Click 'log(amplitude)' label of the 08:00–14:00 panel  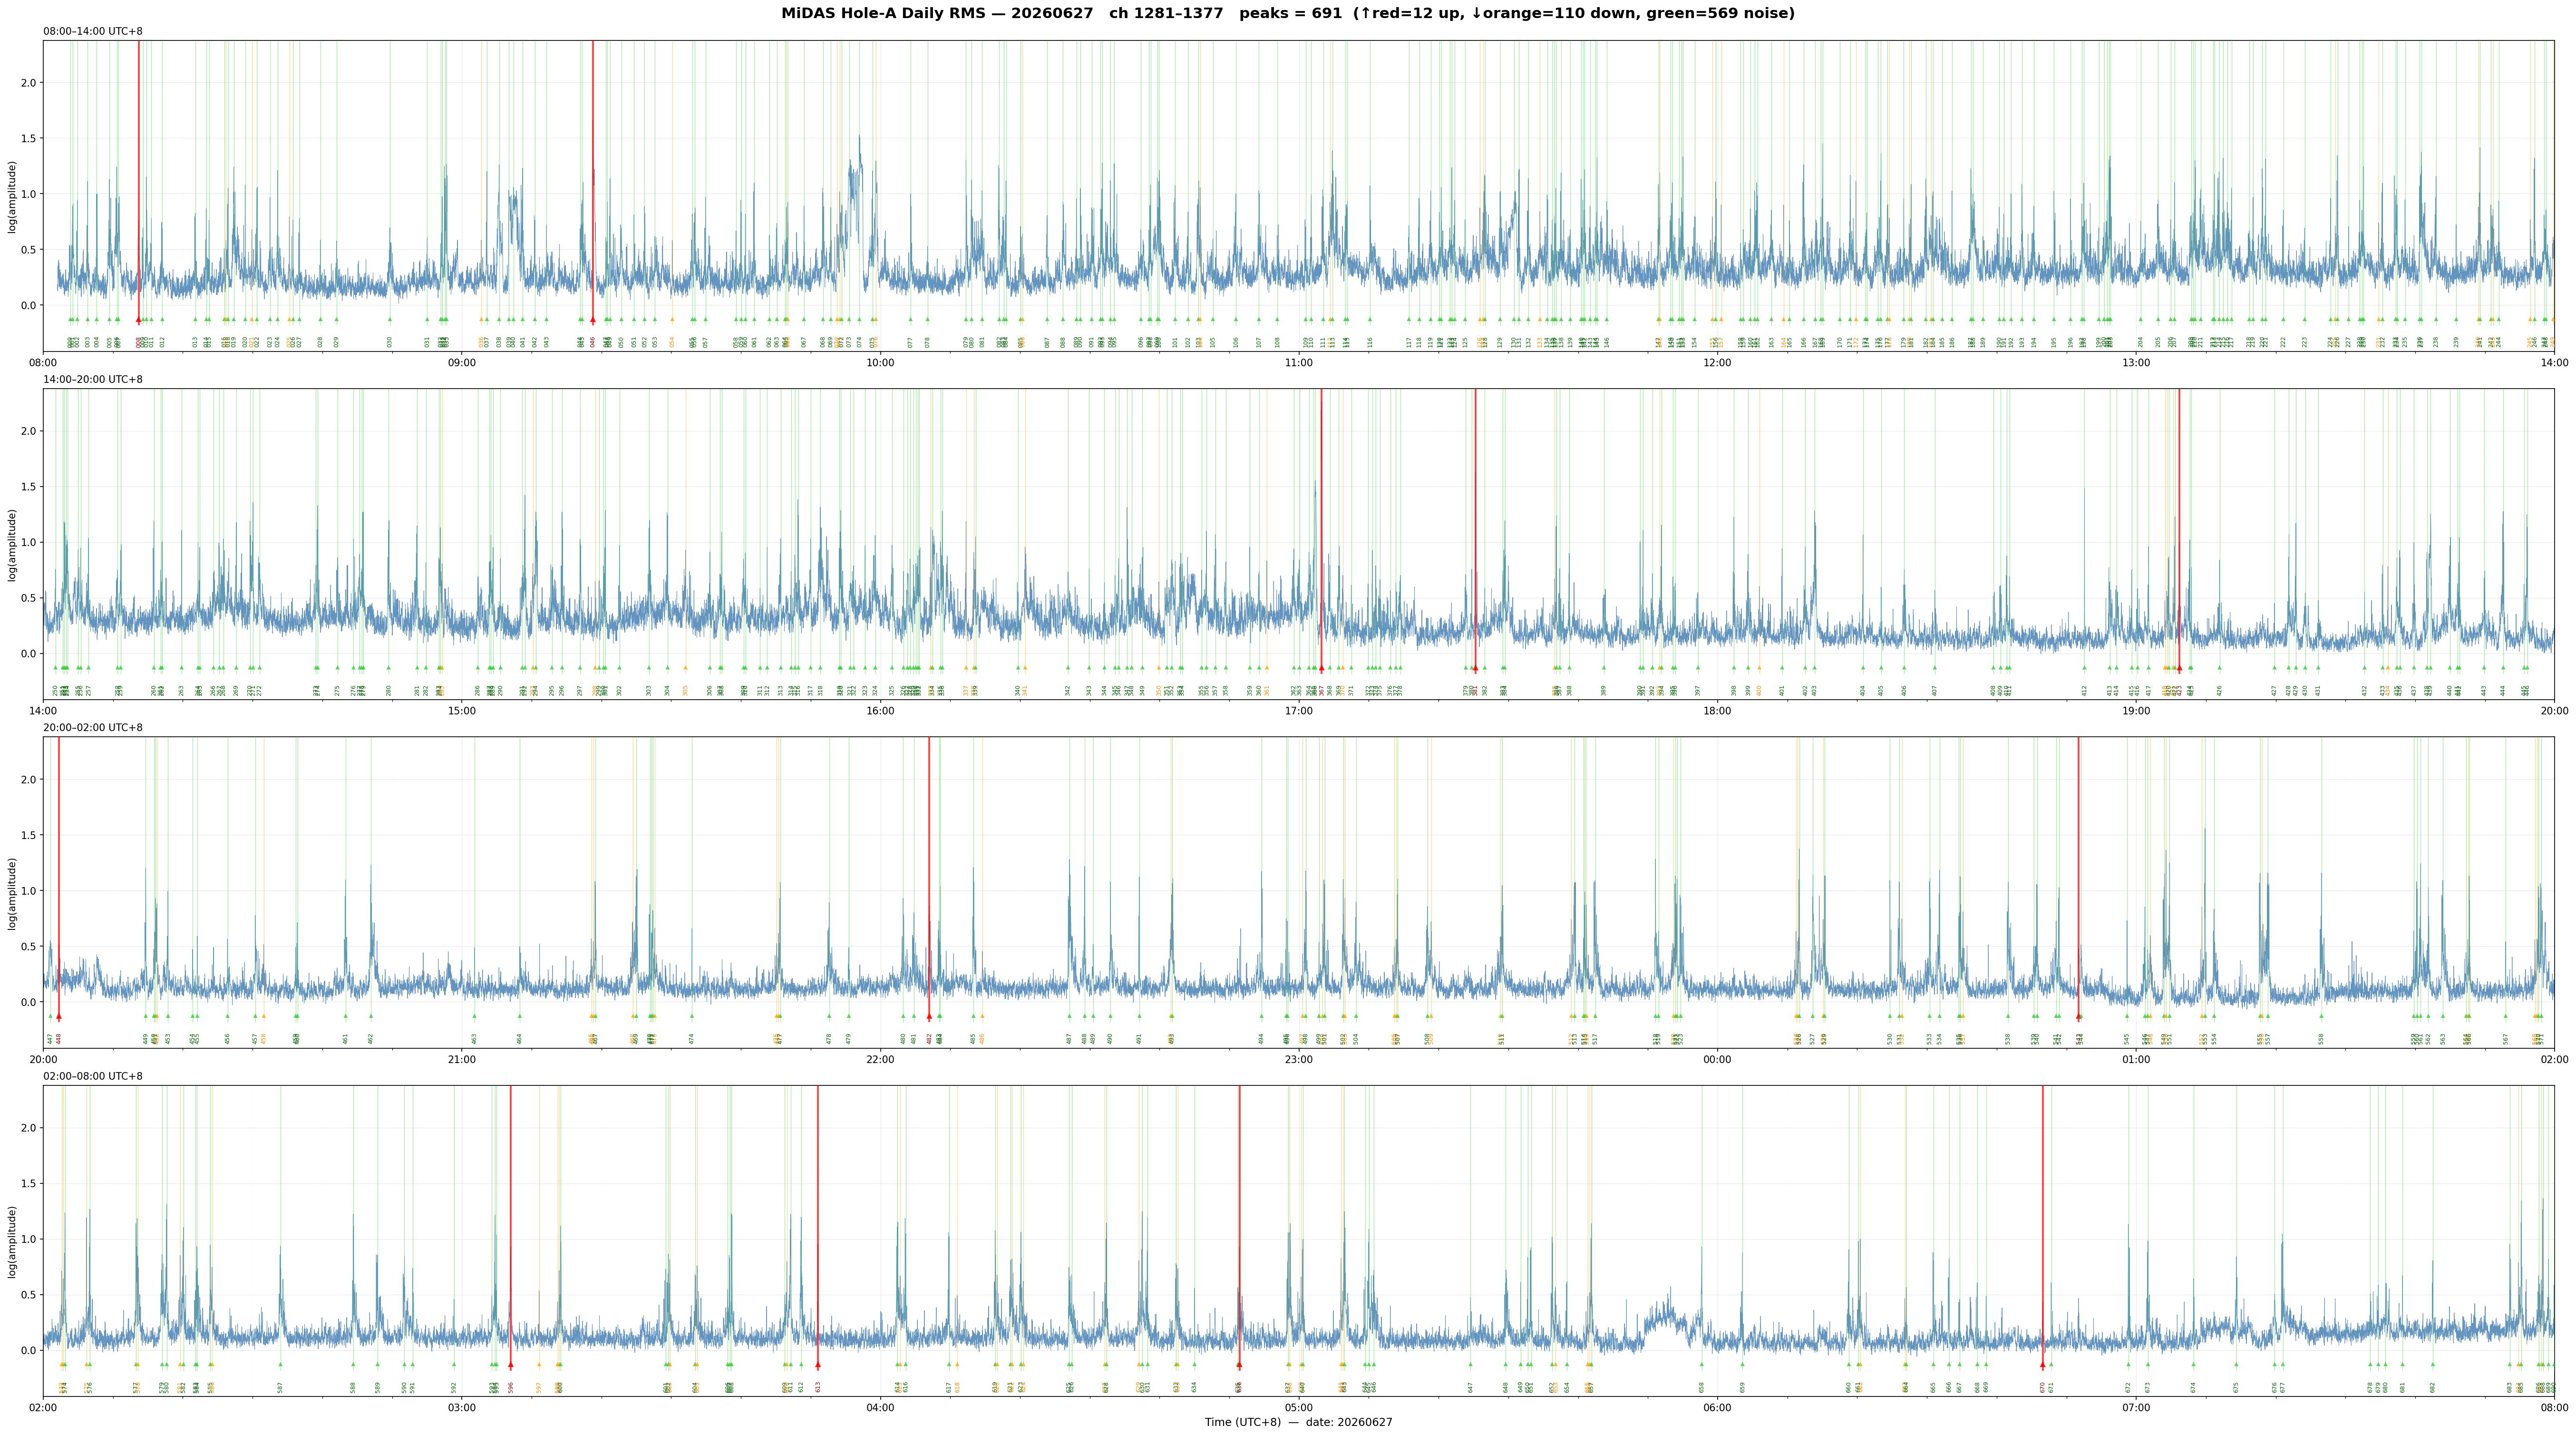(12, 196)
